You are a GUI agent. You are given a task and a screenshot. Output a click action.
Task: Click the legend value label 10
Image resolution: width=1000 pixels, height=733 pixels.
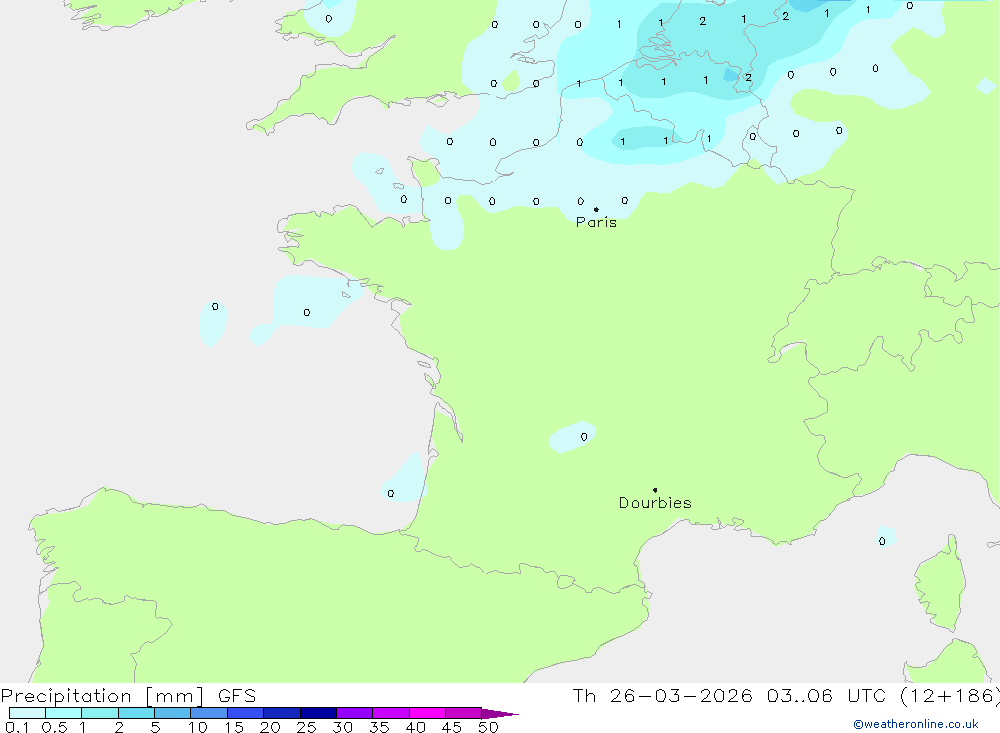tap(198, 727)
